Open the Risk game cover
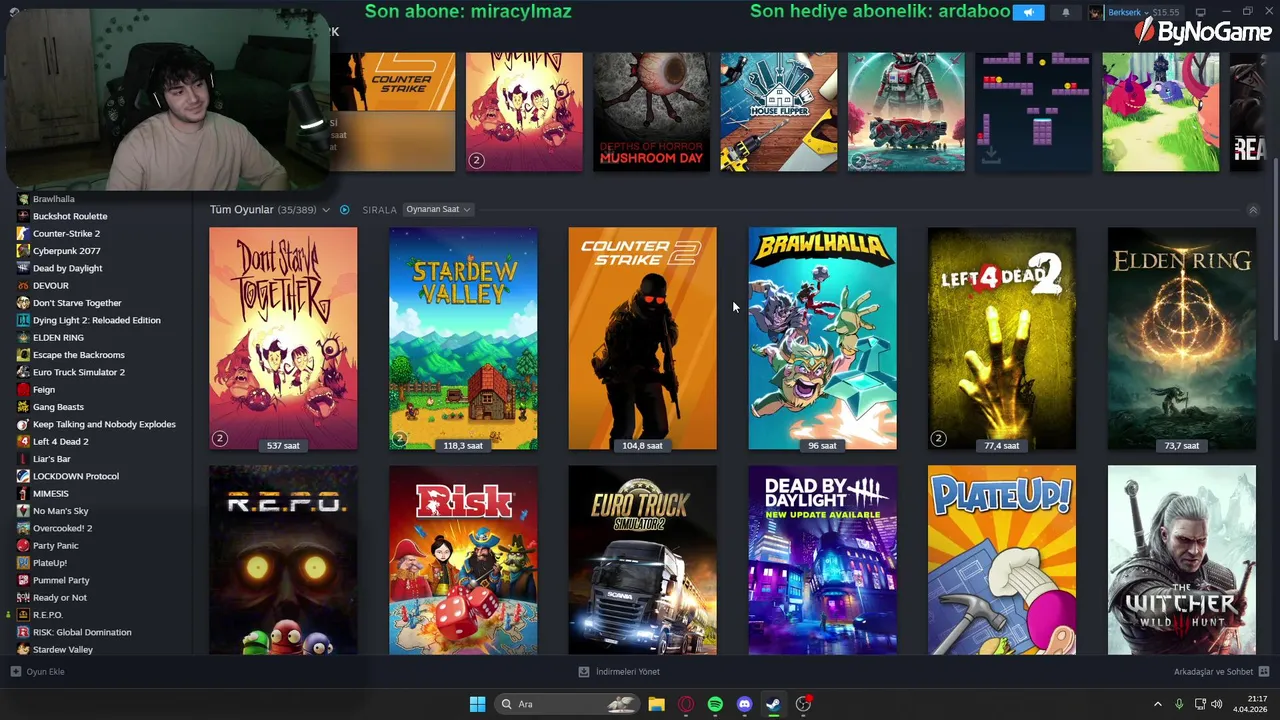The image size is (1280, 720). [x=463, y=560]
